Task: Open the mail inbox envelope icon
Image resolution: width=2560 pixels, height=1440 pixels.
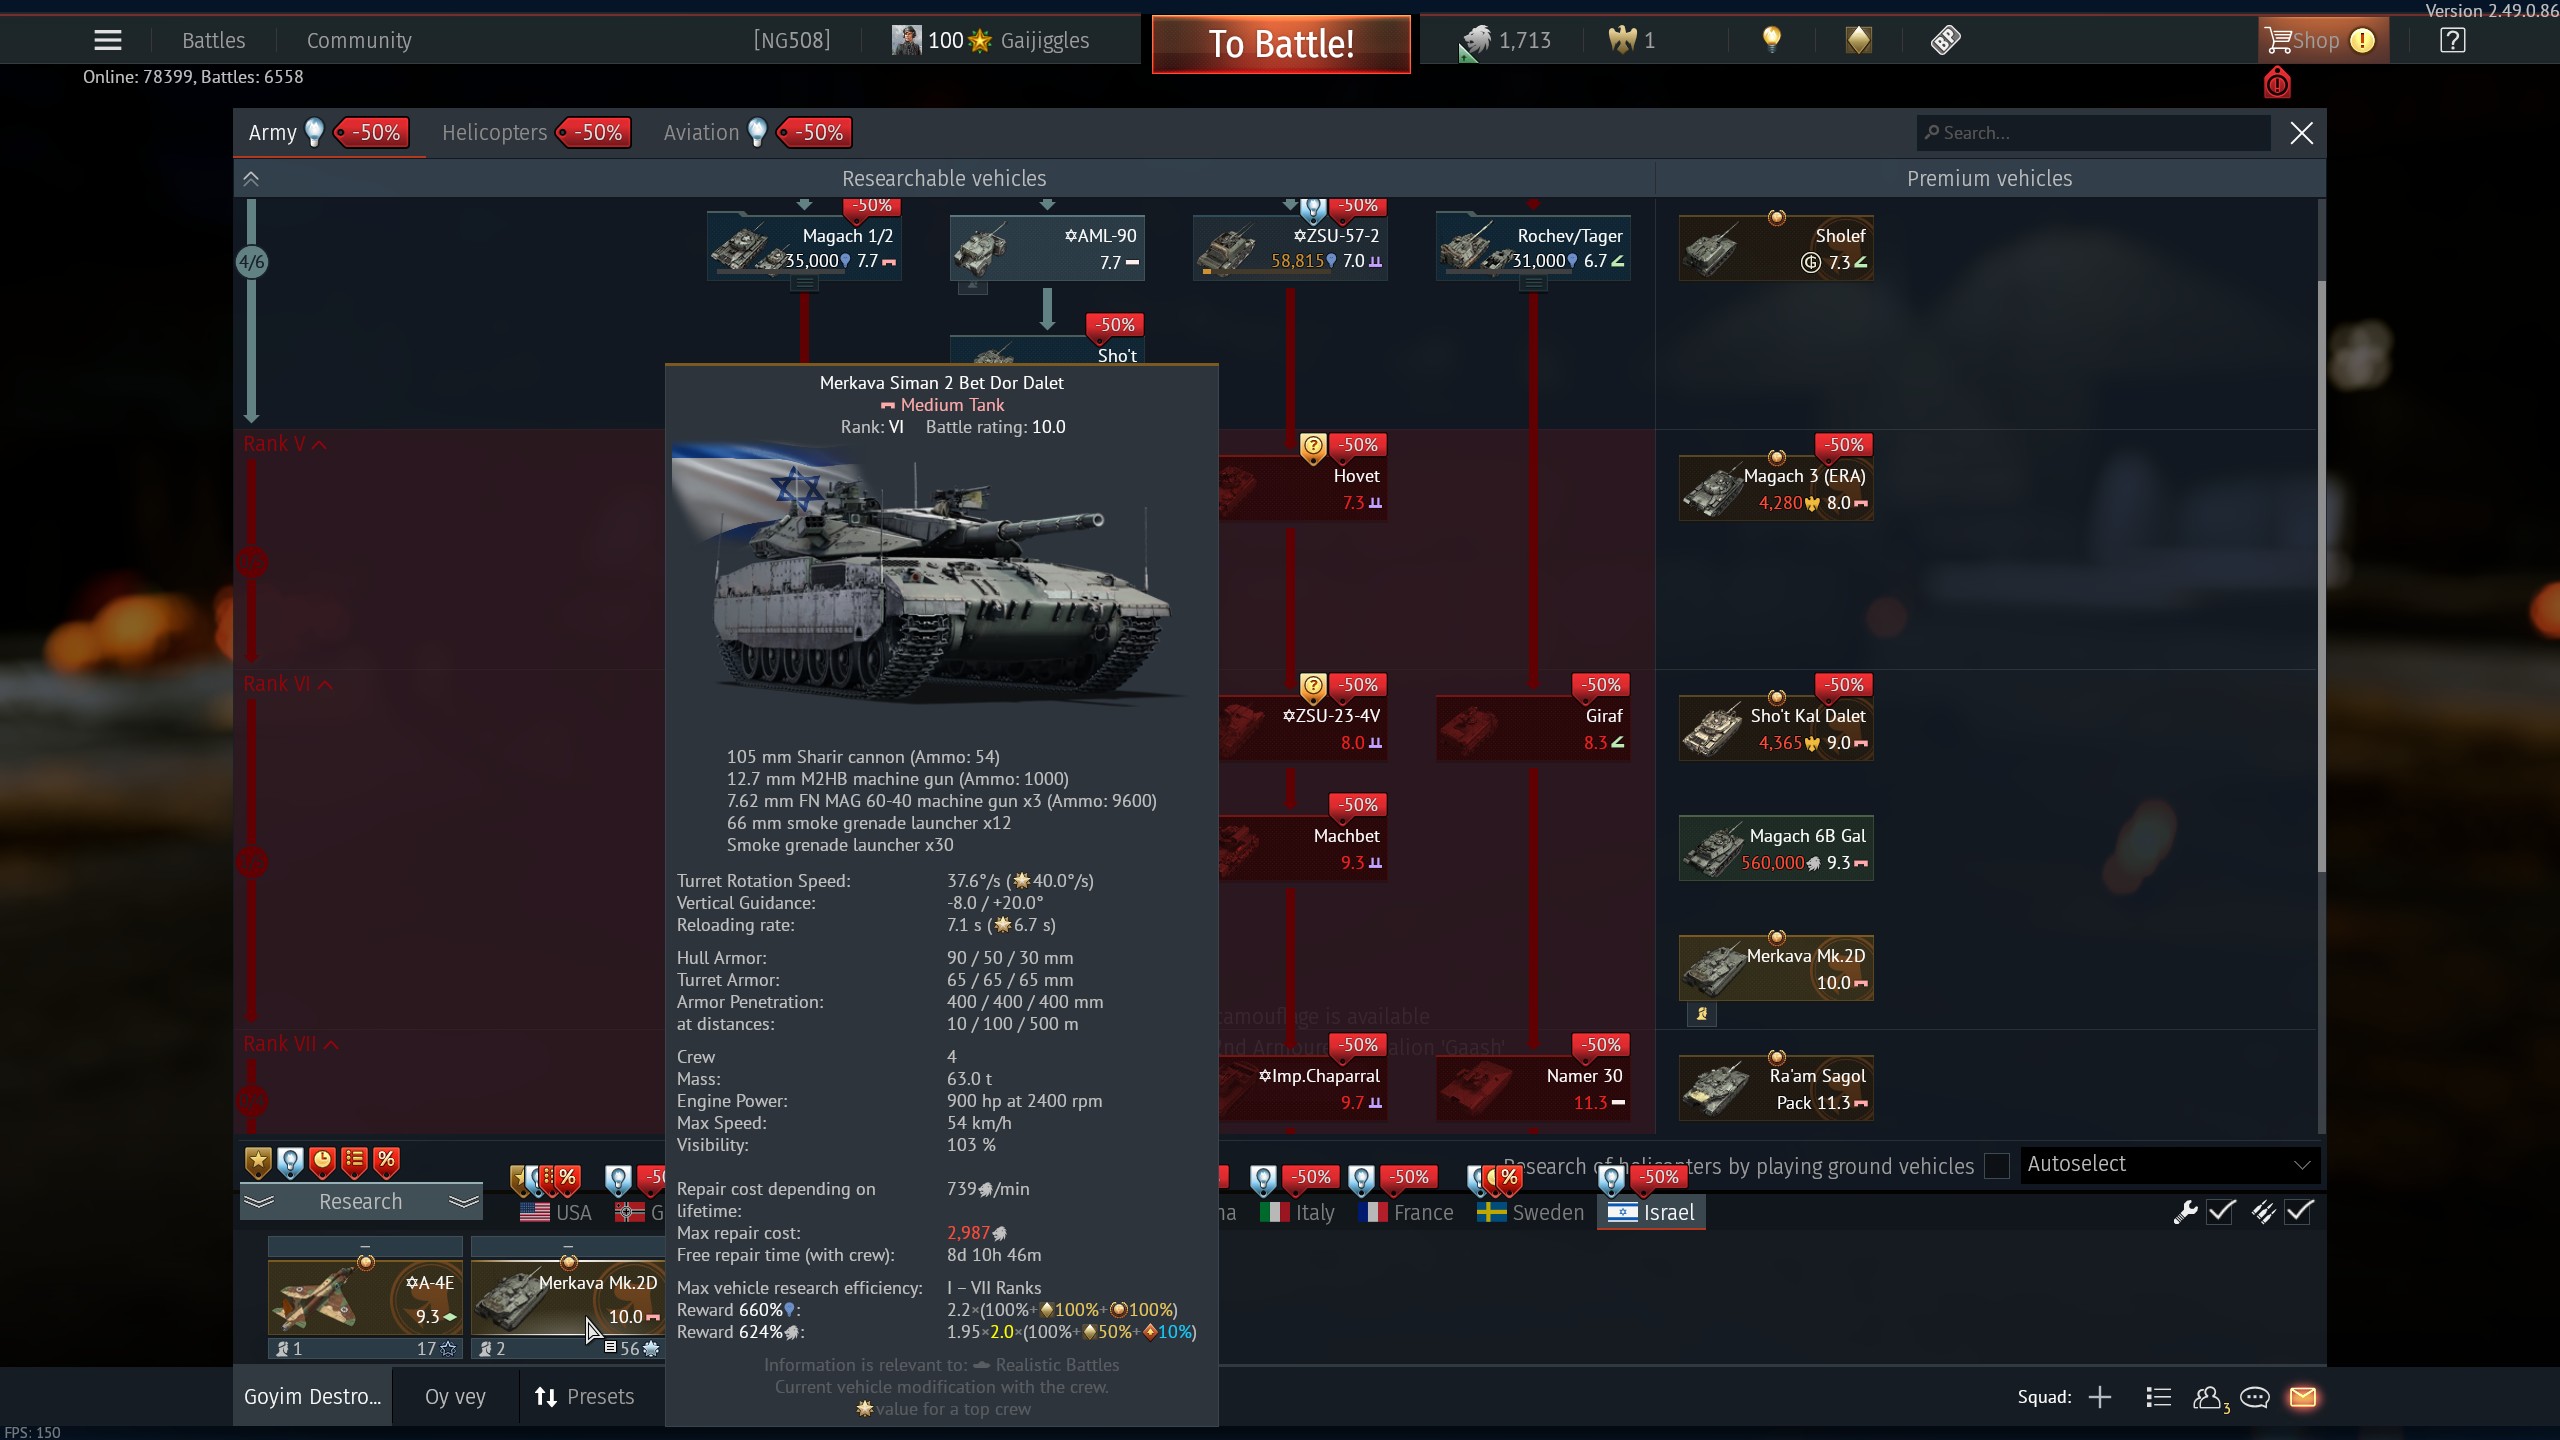Action: (x=2302, y=1397)
